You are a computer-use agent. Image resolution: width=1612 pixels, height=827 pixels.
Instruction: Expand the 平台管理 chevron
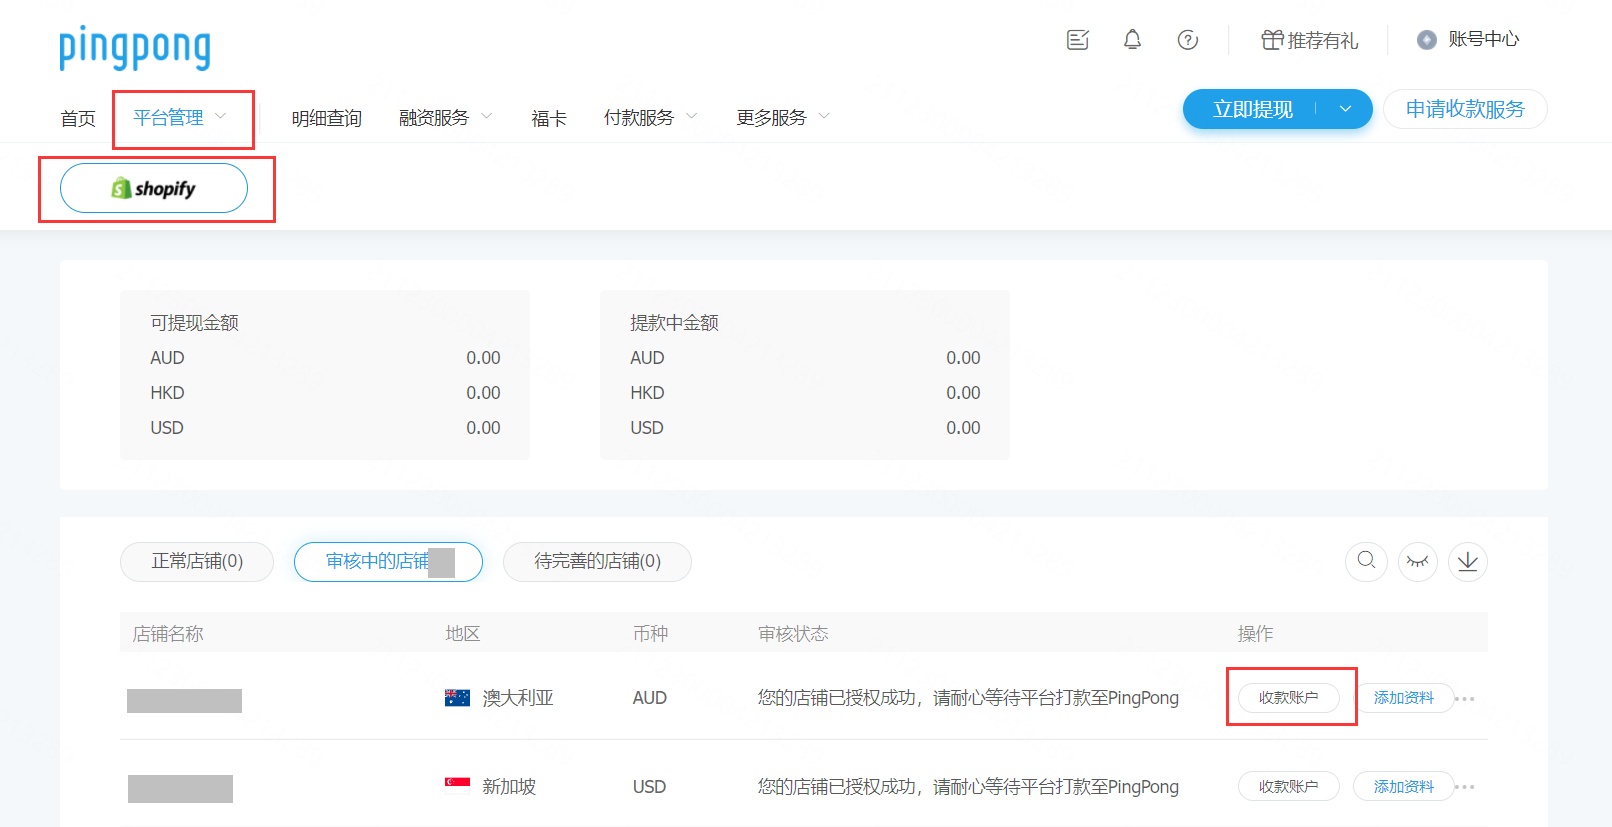coord(221,116)
